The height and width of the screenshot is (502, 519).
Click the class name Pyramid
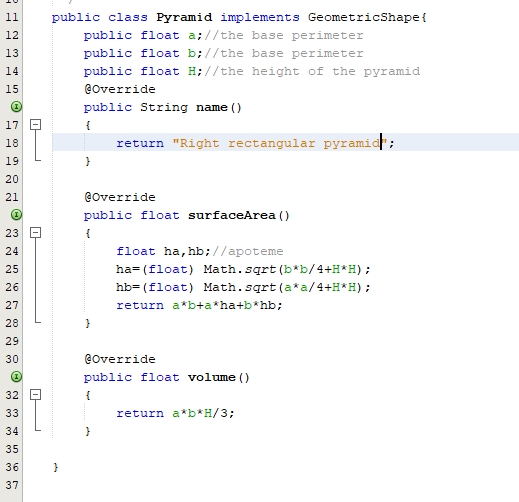click(184, 17)
